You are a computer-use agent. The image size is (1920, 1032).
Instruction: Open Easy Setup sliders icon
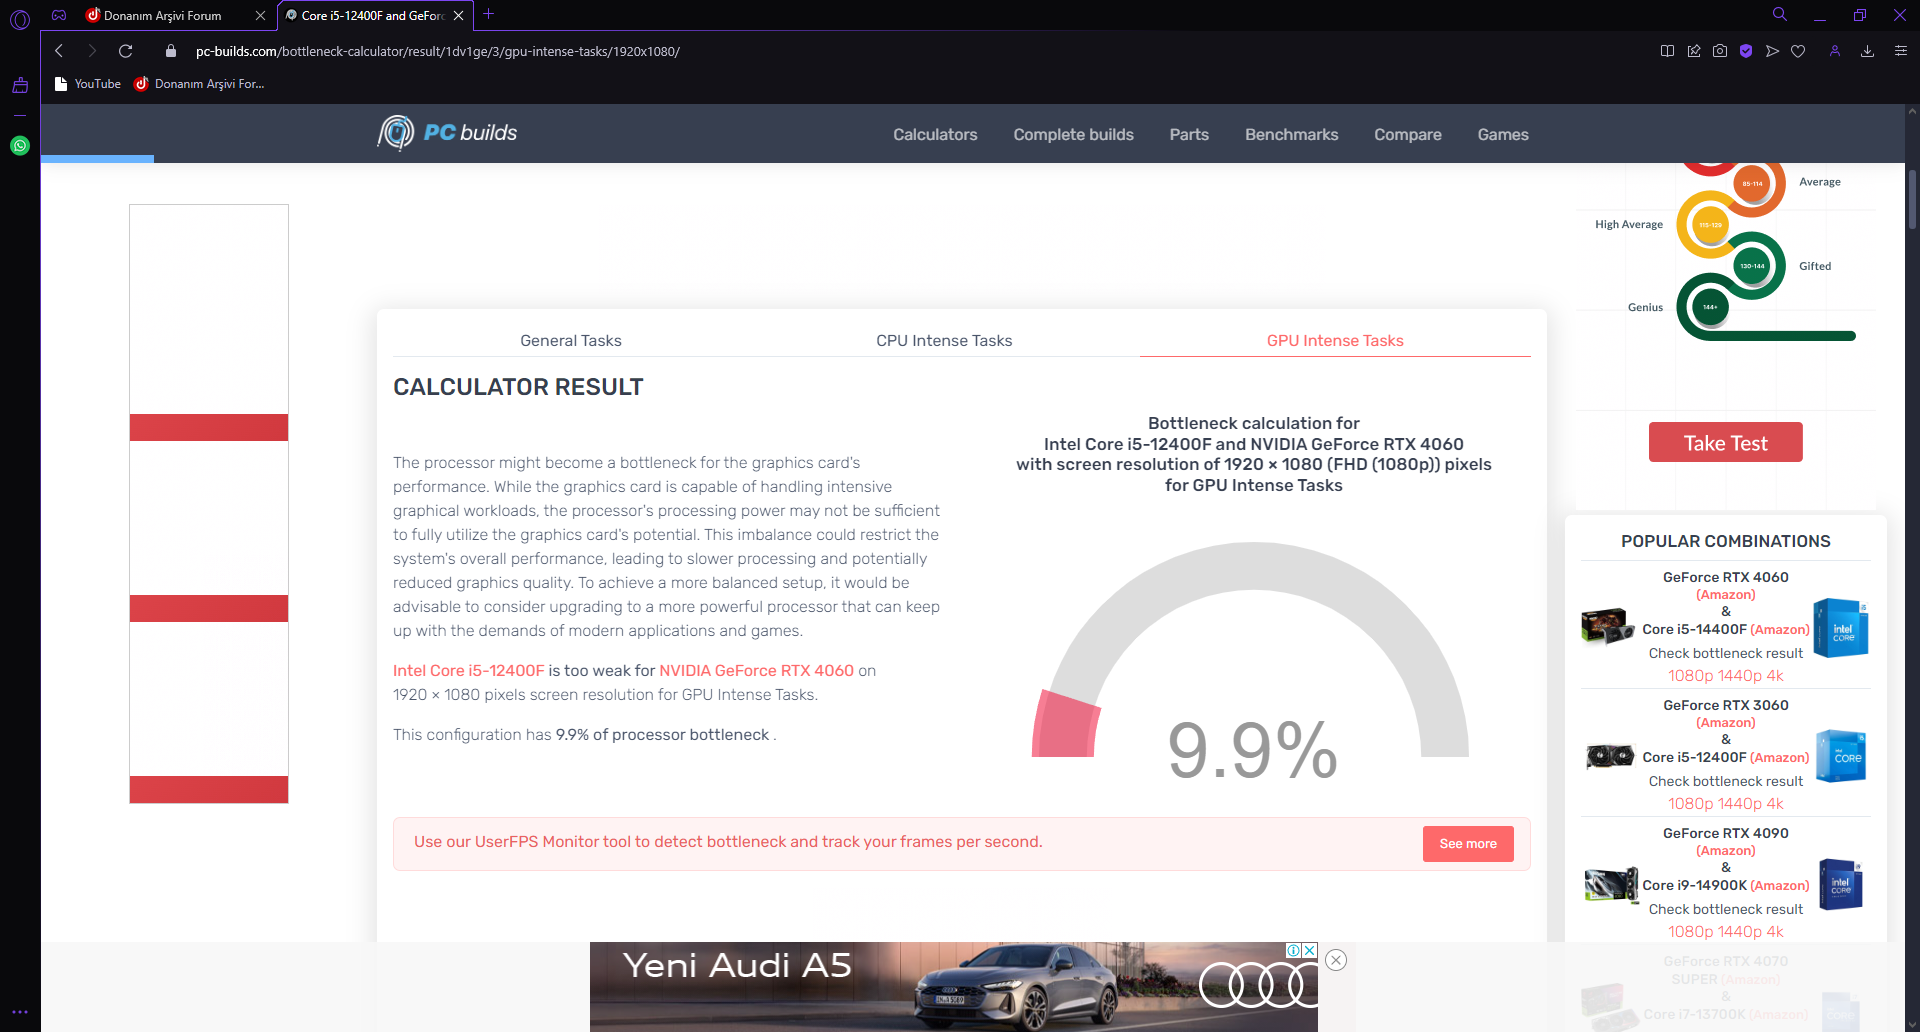coord(1901,51)
